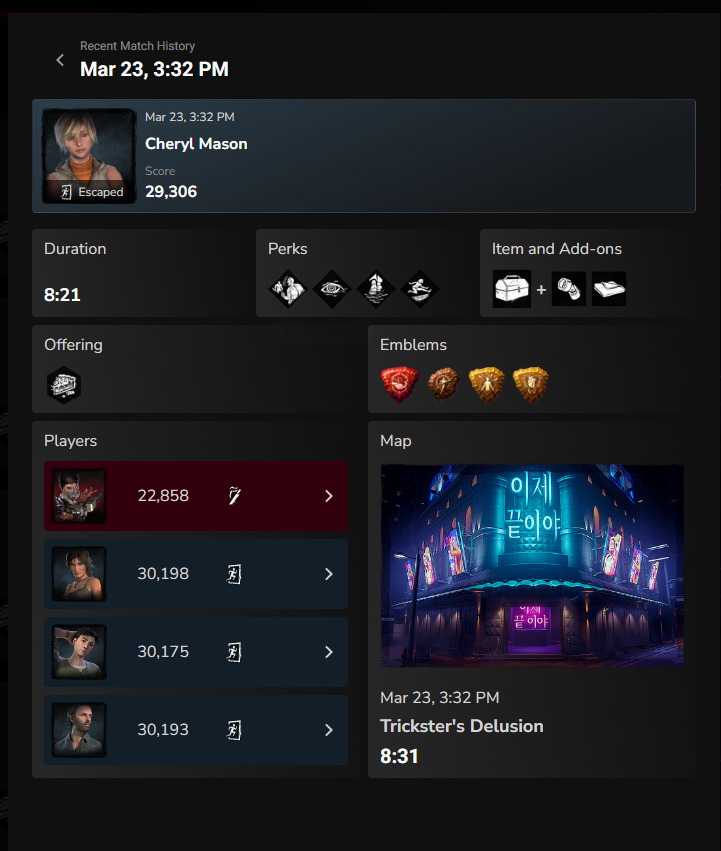The height and width of the screenshot is (851, 721).
Task: Expand the player row with 30,198
Action: coord(196,574)
